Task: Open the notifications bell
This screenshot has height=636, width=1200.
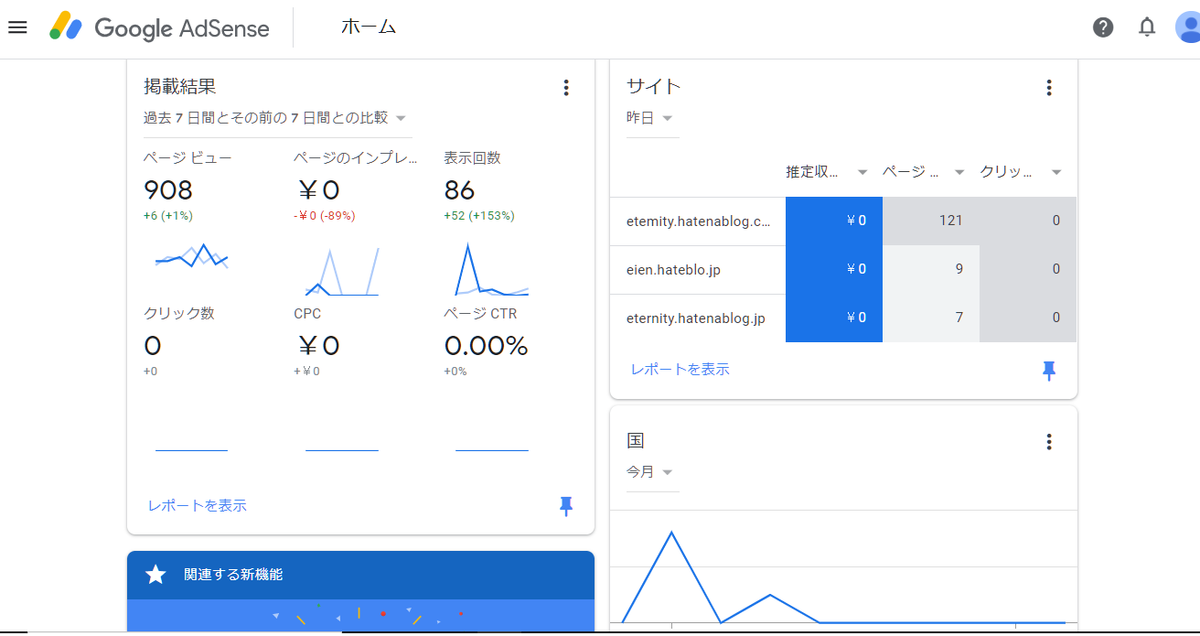Action: pos(1147,27)
